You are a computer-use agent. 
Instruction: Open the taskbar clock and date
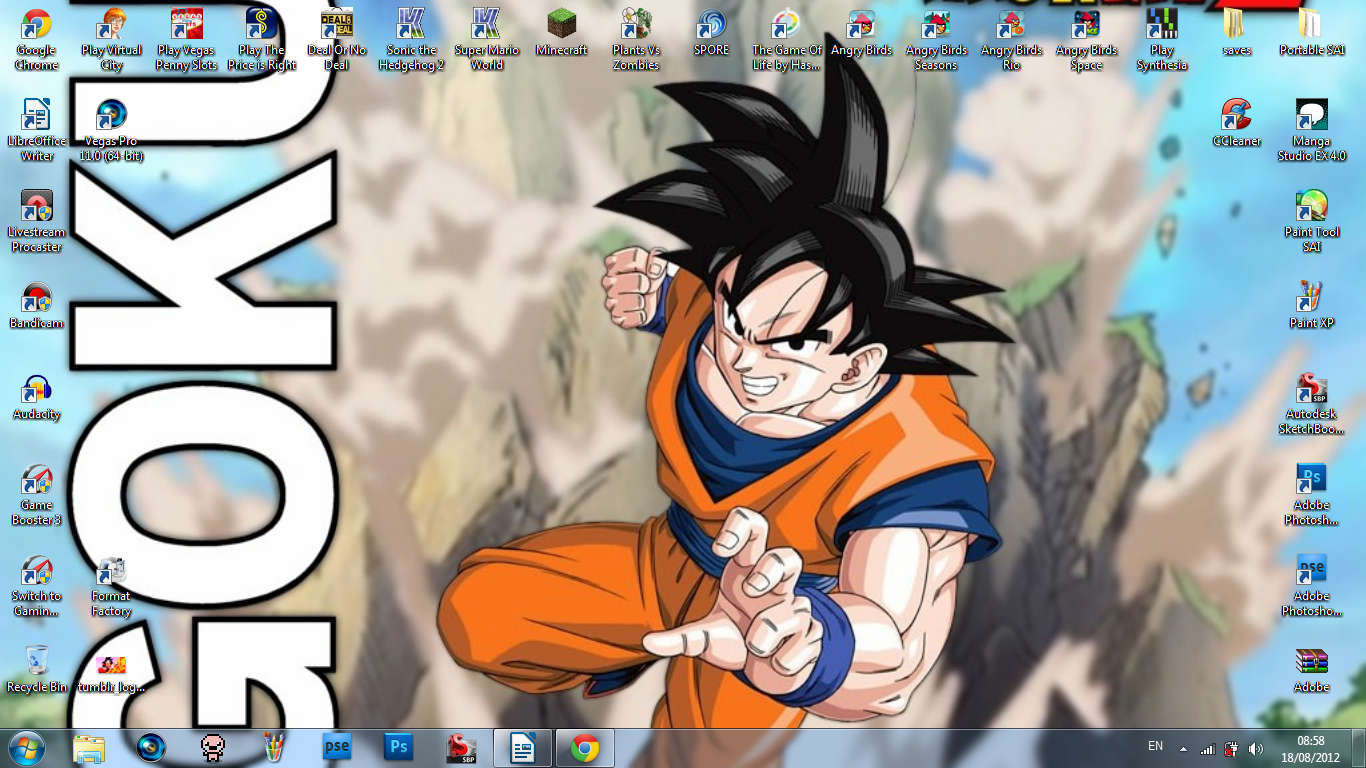[1310, 748]
